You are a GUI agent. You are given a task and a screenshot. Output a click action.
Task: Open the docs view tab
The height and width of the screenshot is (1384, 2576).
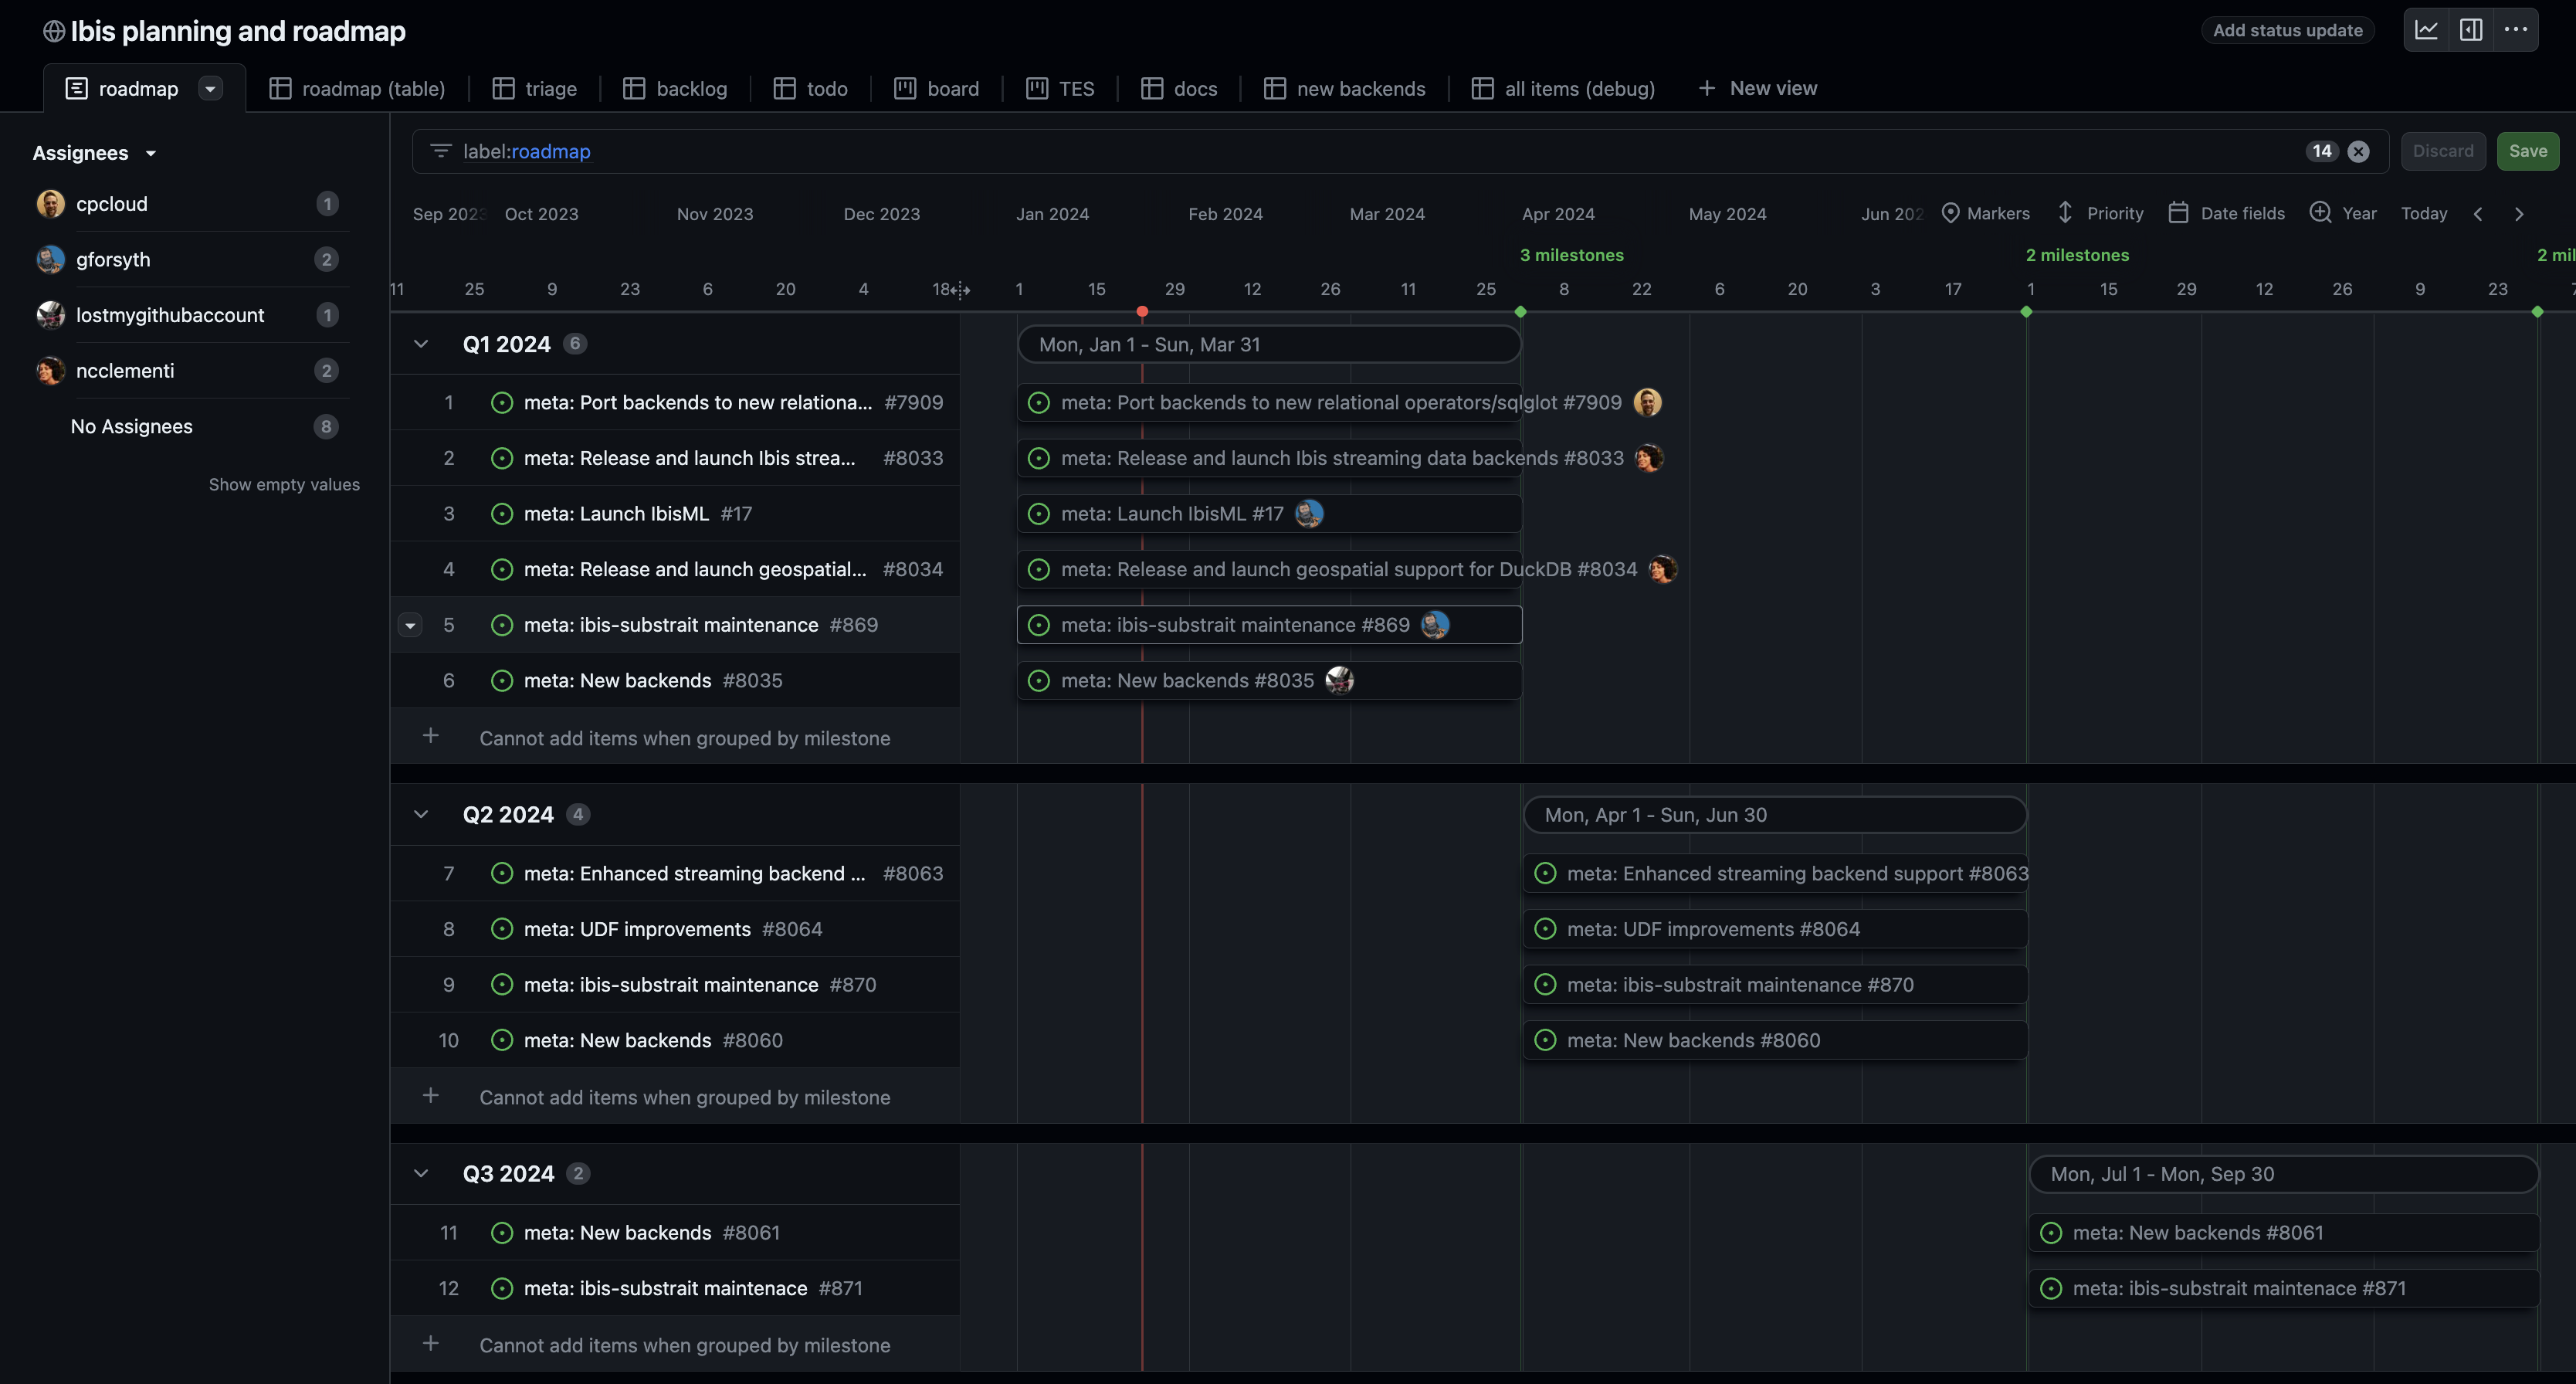[1179, 88]
